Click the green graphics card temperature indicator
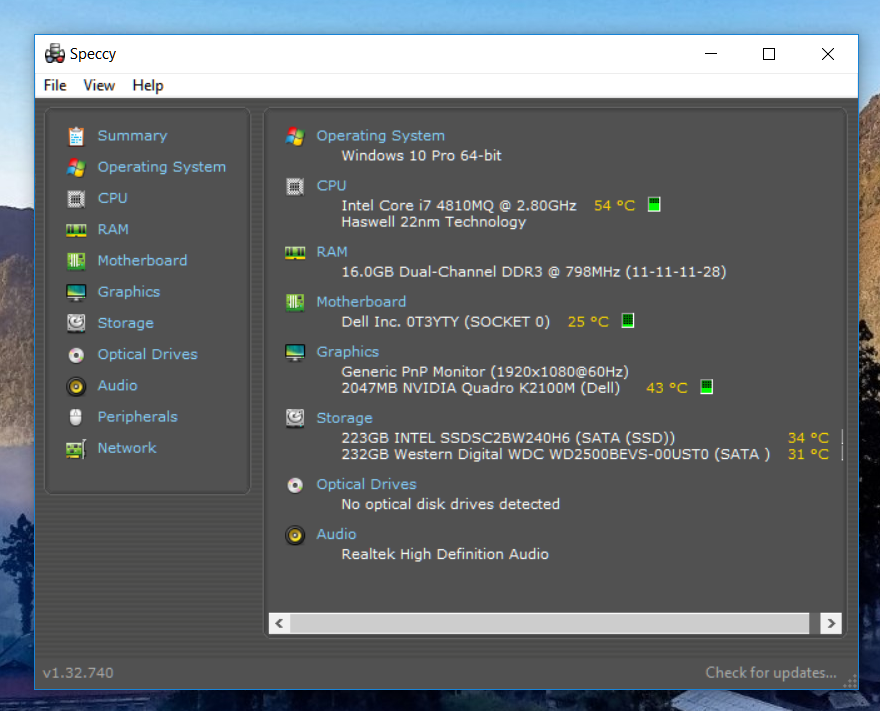Image resolution: width=880 pixels, height=711 pixels. [x=707, y=387]
